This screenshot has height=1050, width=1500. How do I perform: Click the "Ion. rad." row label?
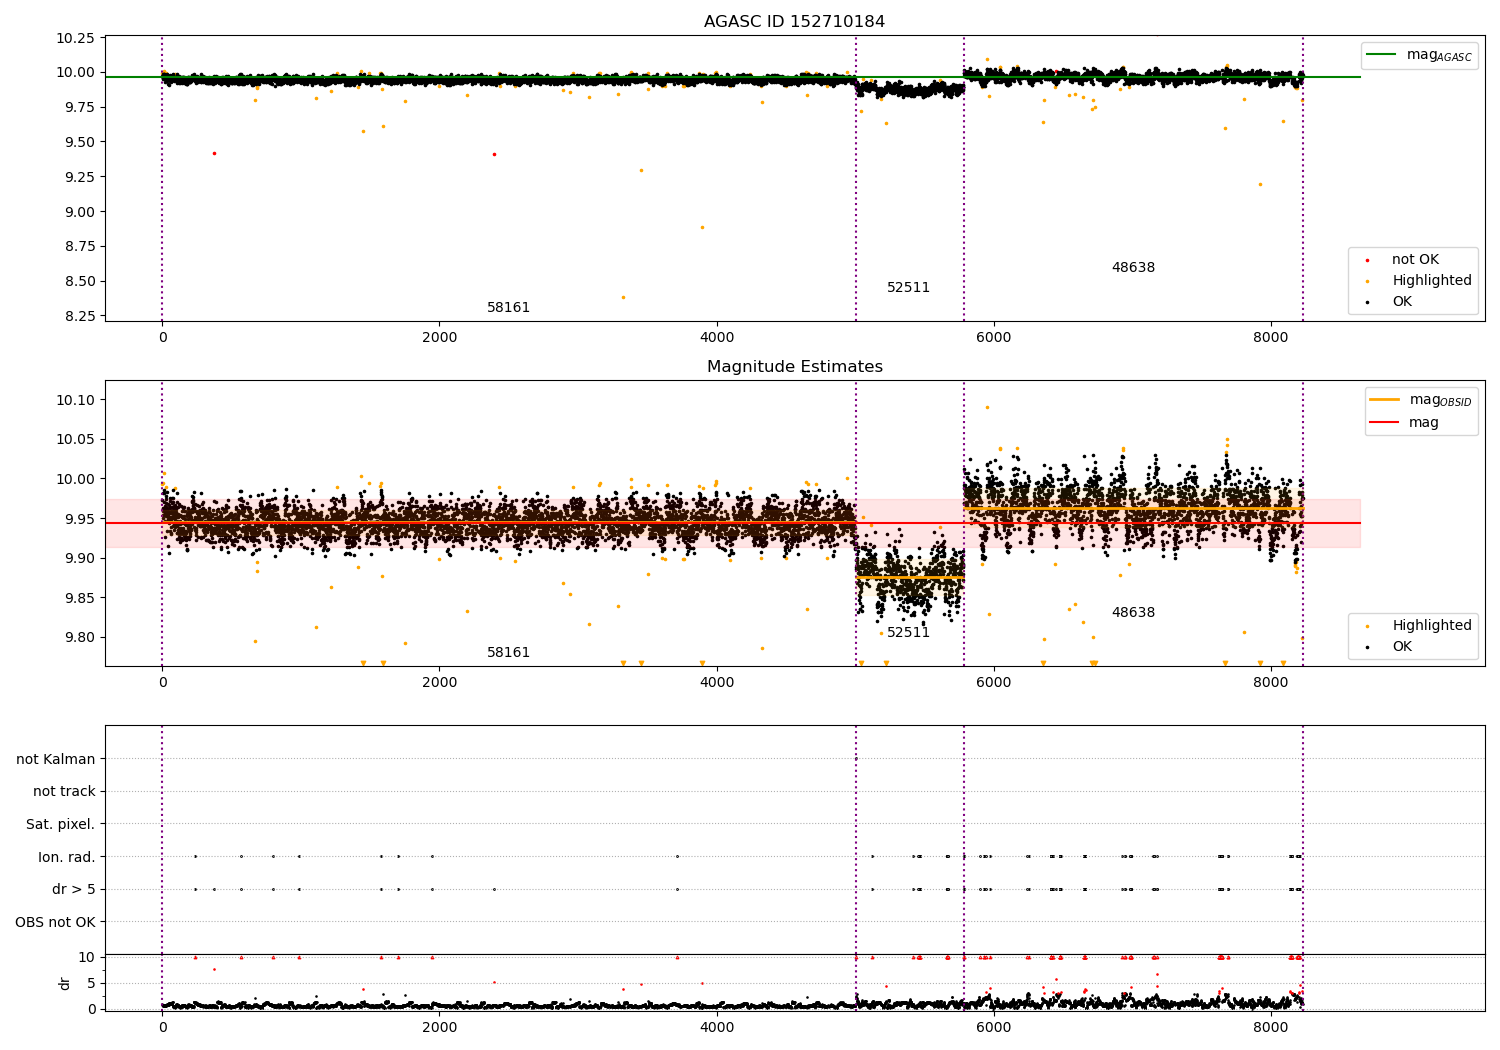tap(67, 857)
